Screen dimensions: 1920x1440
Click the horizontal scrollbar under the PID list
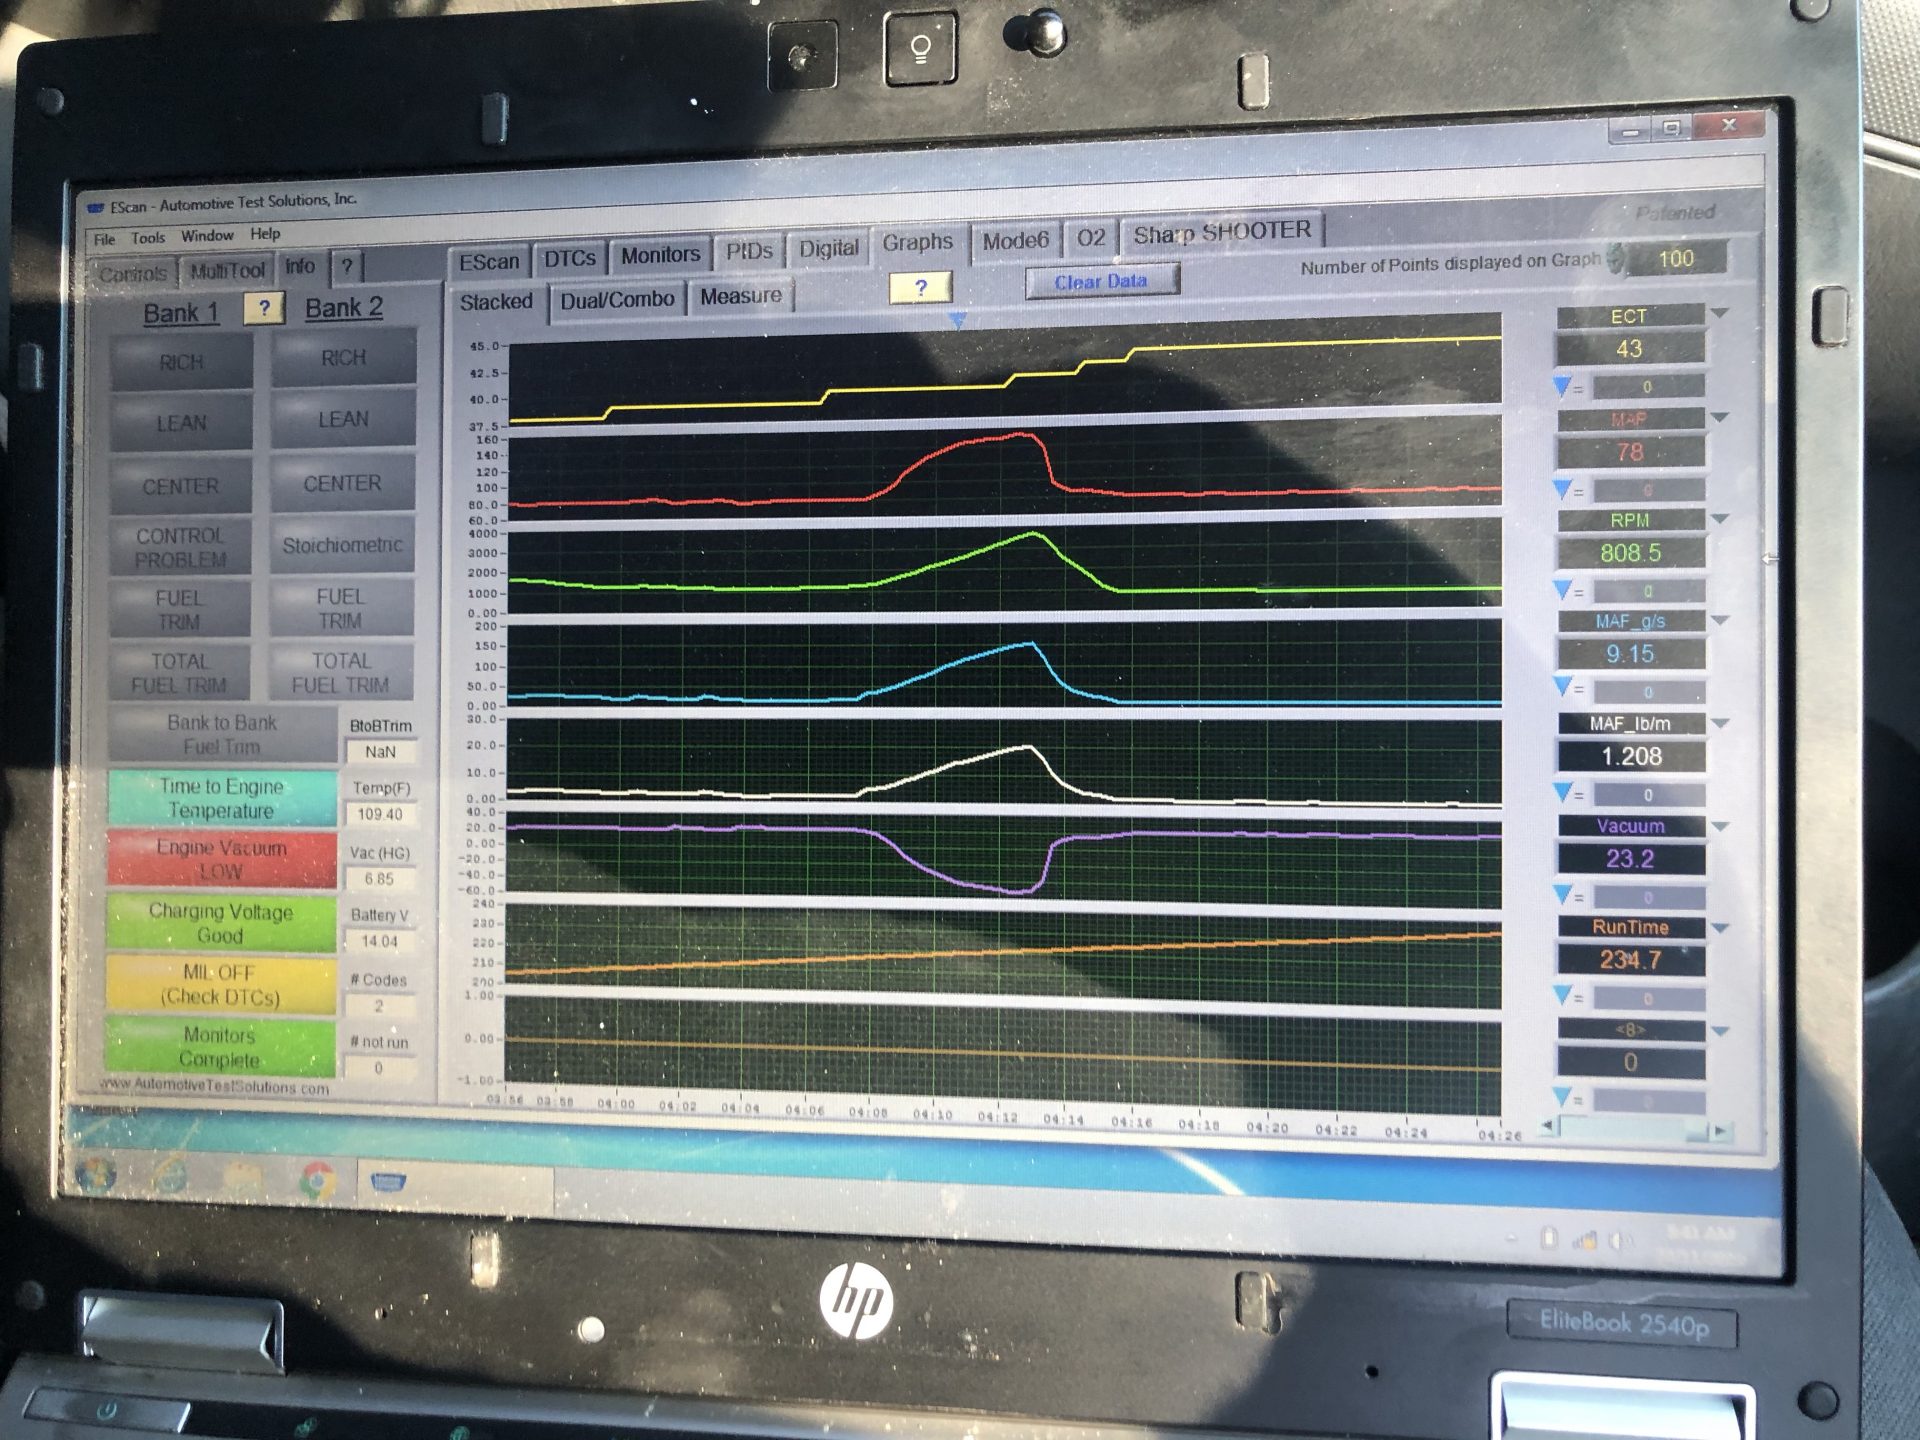(x=1634, y=1129)
